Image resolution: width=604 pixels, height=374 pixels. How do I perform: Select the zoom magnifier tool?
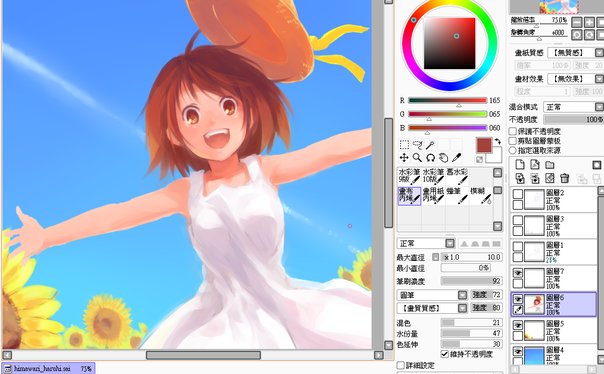click(417, 158)
